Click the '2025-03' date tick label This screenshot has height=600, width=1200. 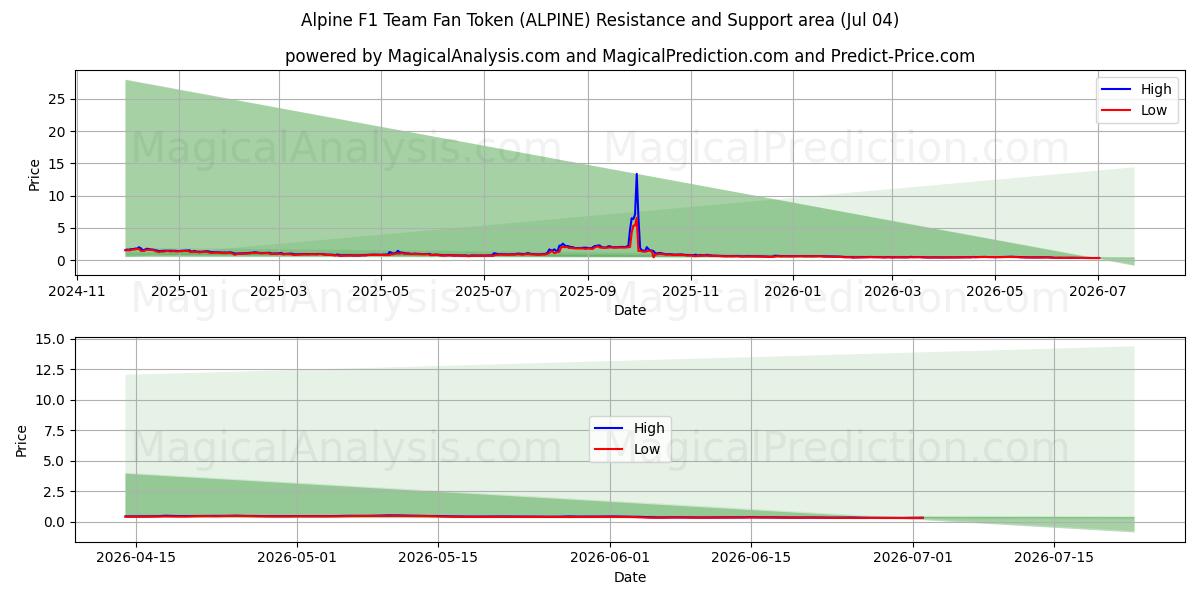pos(279,291)
